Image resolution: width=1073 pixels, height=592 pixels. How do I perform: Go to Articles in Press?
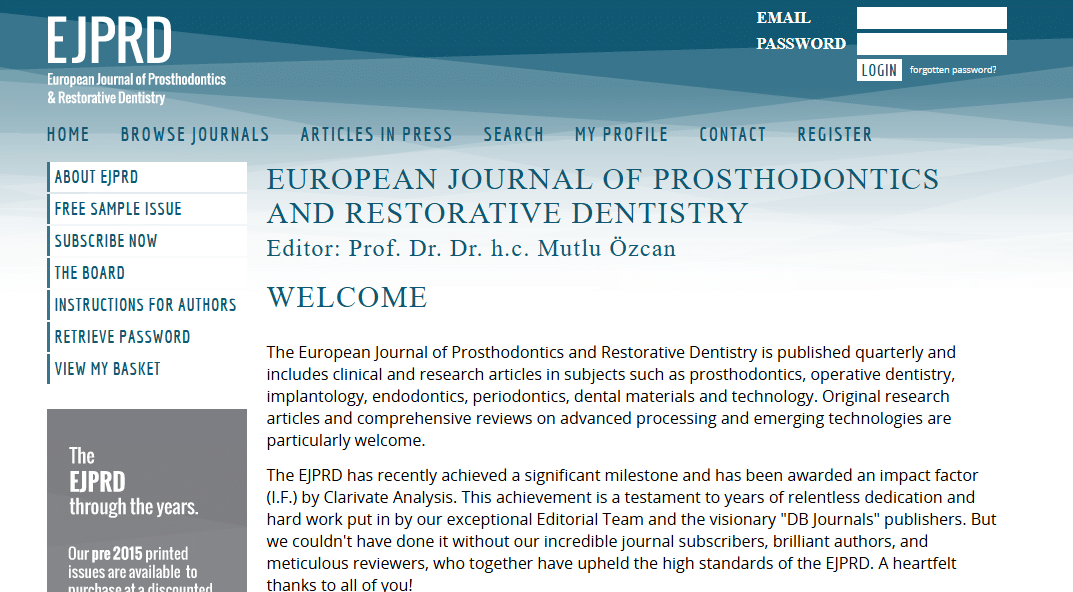point(376,134)
